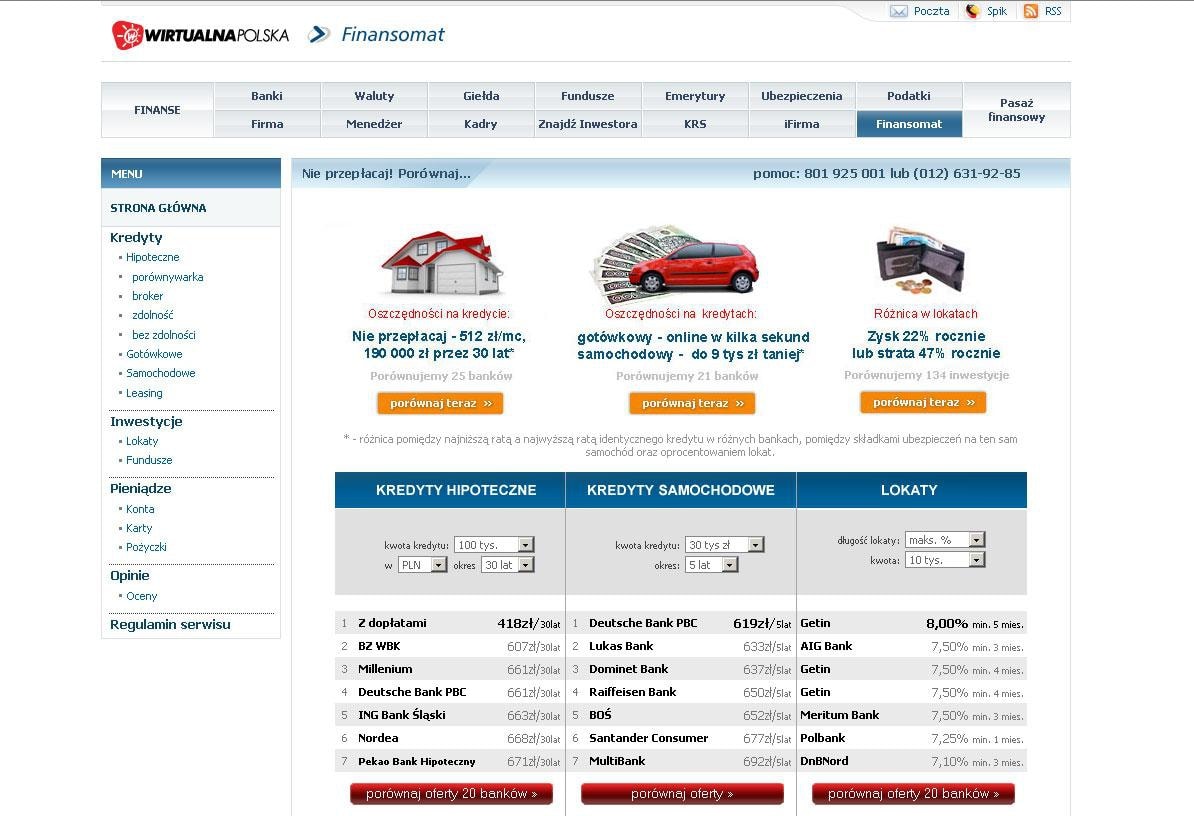Open Leasing link in sidebar
Screen dimensions: 1194x816
(x=144, y=393)
